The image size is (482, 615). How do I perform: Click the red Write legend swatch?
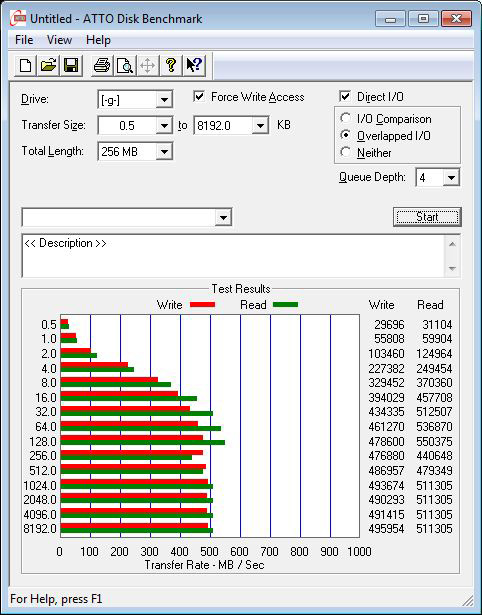point(202,304)
